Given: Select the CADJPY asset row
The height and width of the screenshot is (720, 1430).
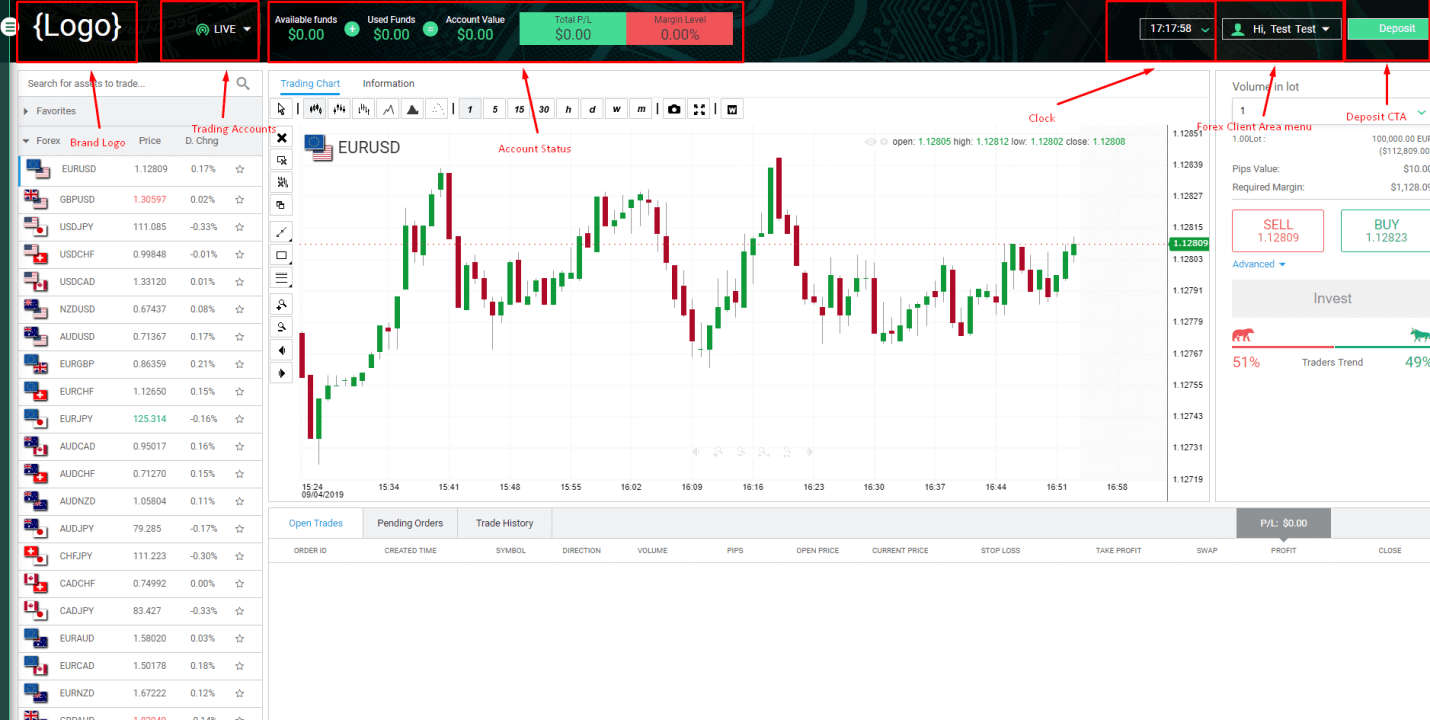Looking at the screenshot, I should click(x=140, y=610).
